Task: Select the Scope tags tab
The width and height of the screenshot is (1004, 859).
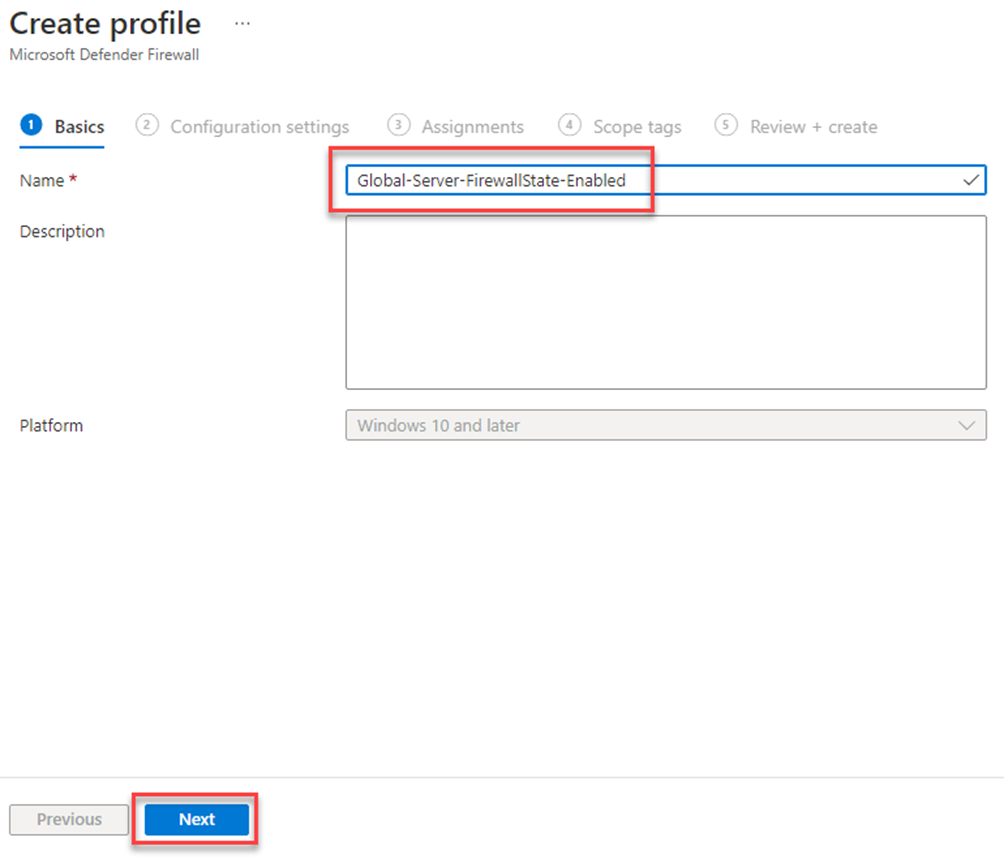Action: pyautogui.click(x=637, y=127)
